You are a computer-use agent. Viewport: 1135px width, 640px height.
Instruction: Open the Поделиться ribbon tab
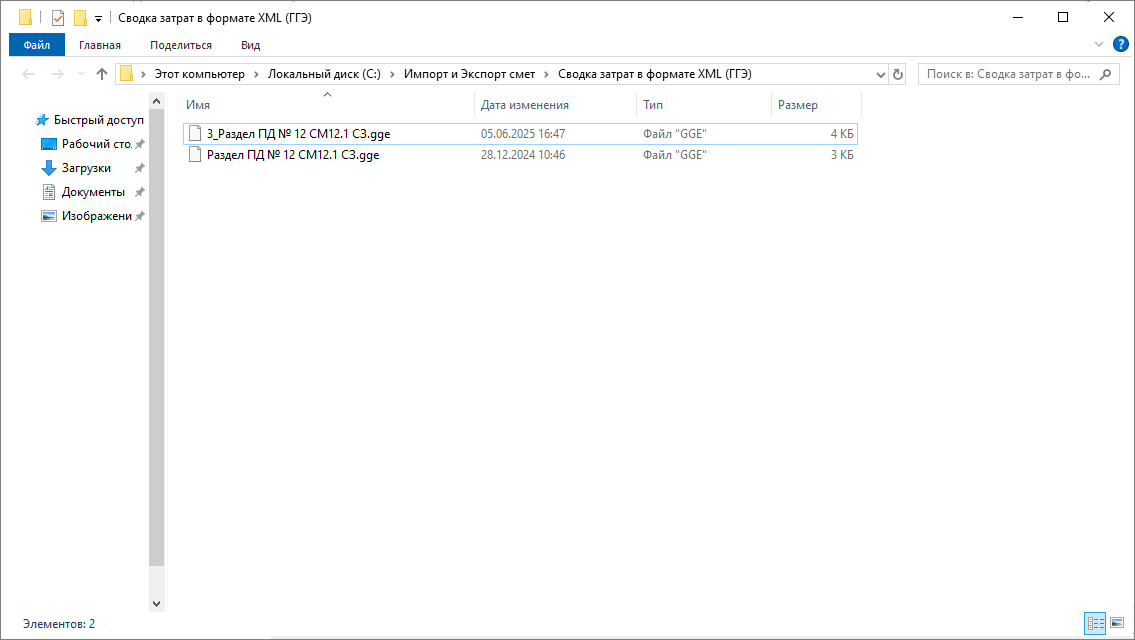point(181,45)
